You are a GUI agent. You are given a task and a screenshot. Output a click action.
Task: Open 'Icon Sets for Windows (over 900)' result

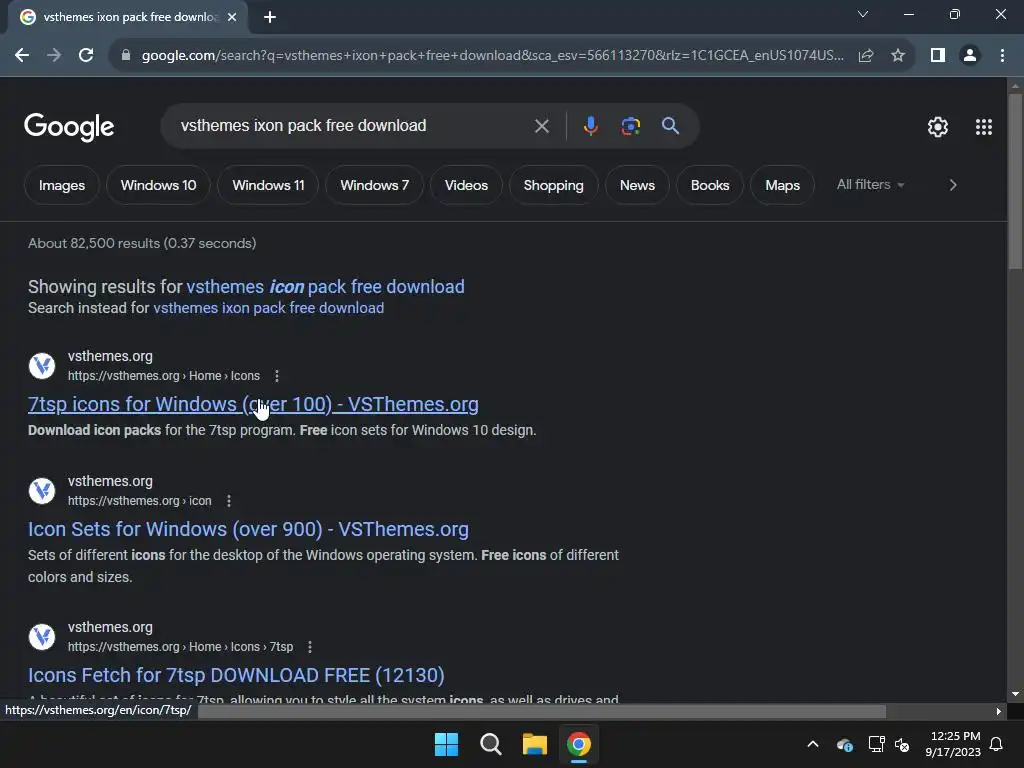tap(248, 529)
